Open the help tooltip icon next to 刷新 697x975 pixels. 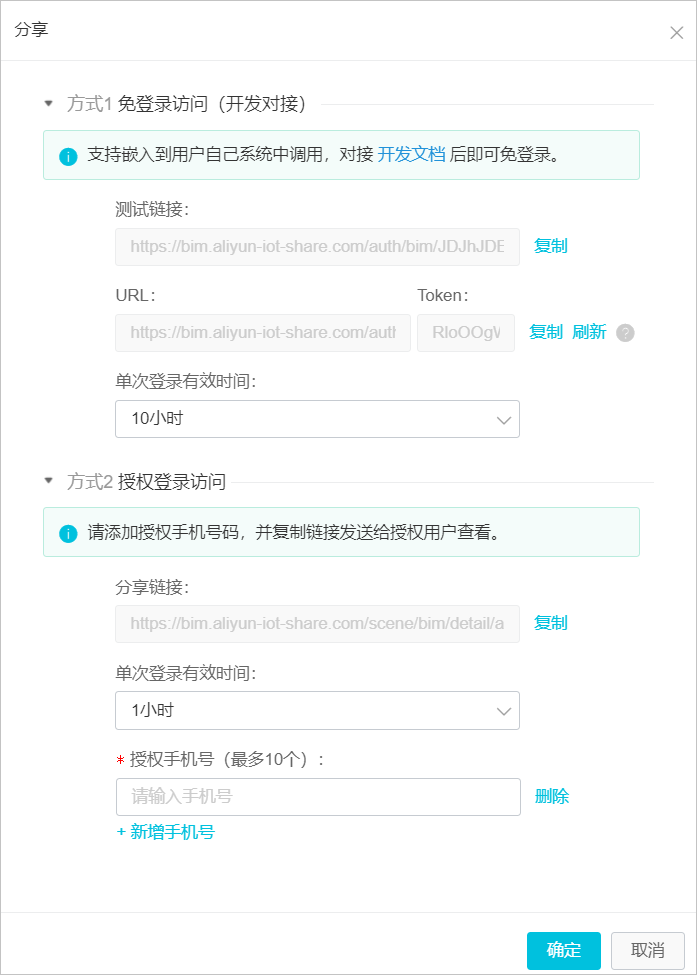click(625, 332)
